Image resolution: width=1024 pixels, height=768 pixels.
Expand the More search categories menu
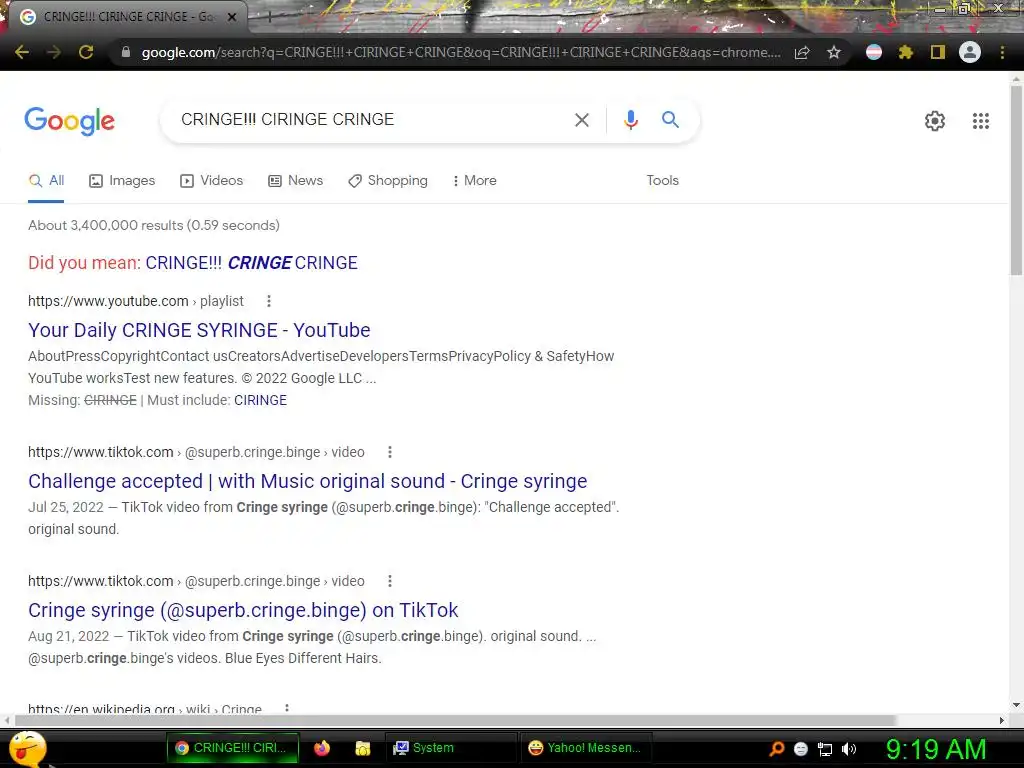tap(475, 180)
